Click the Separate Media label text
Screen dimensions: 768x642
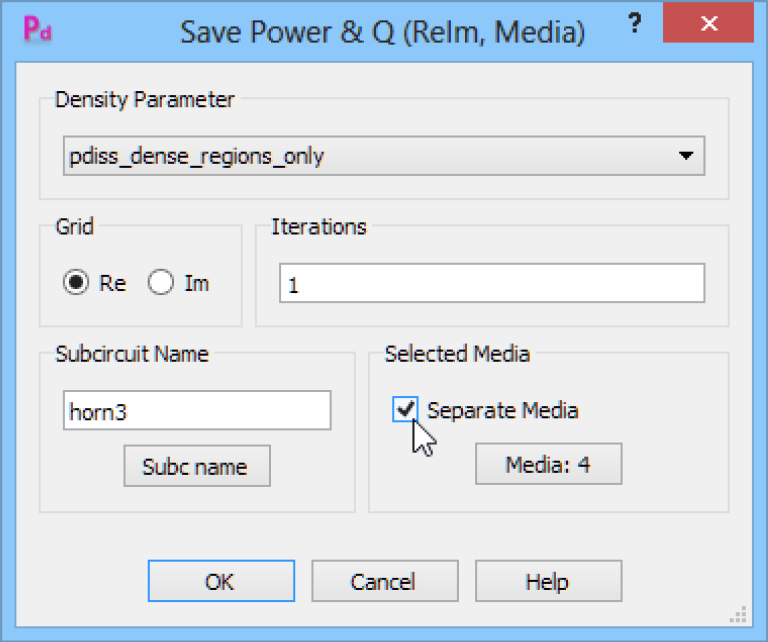(x=503, y=410)
